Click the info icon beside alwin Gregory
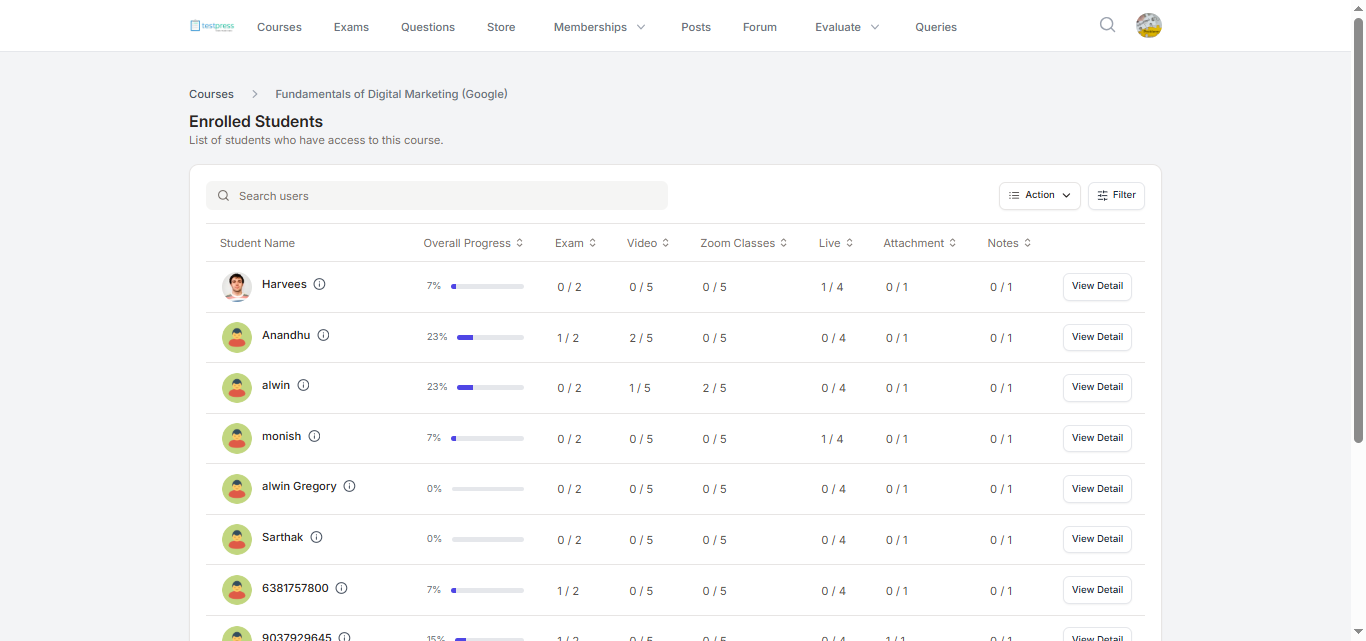 (349, 486)
